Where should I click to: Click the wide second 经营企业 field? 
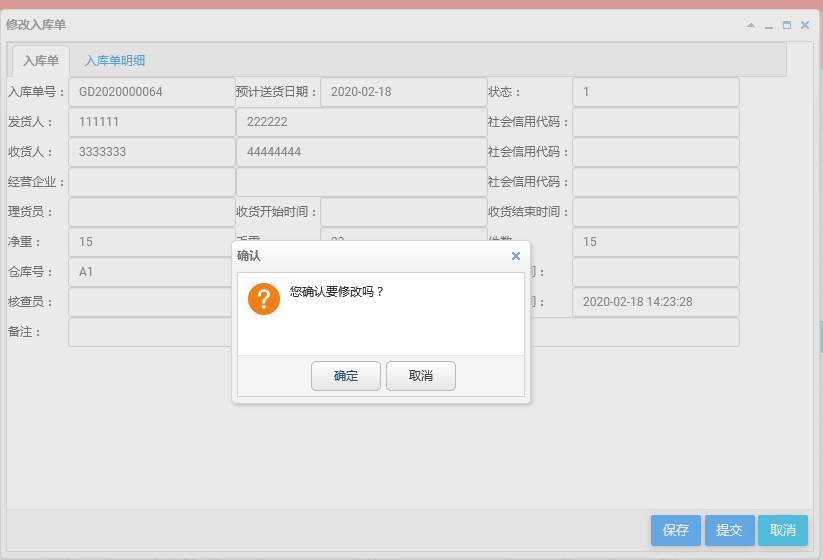pyautogui.click(x=362, y=182)
